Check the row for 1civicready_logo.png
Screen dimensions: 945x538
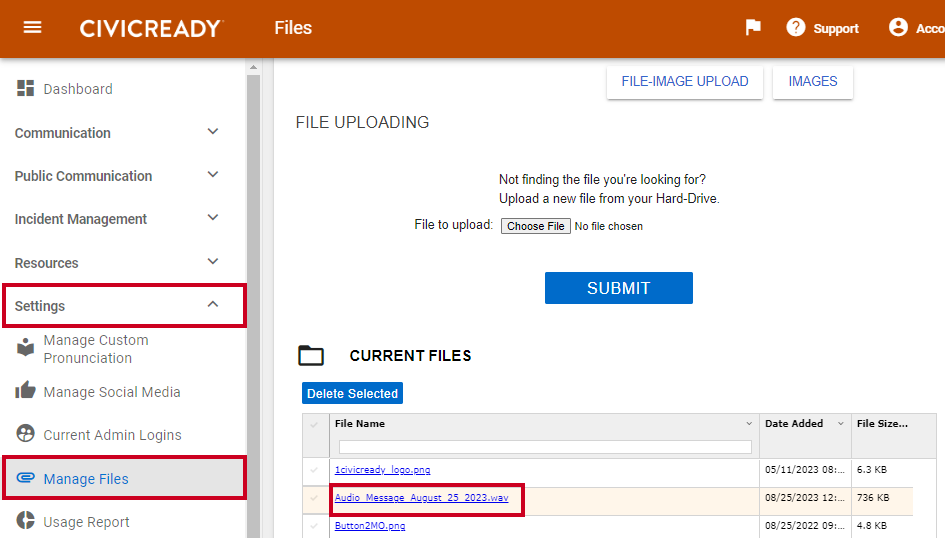(314, 470)
